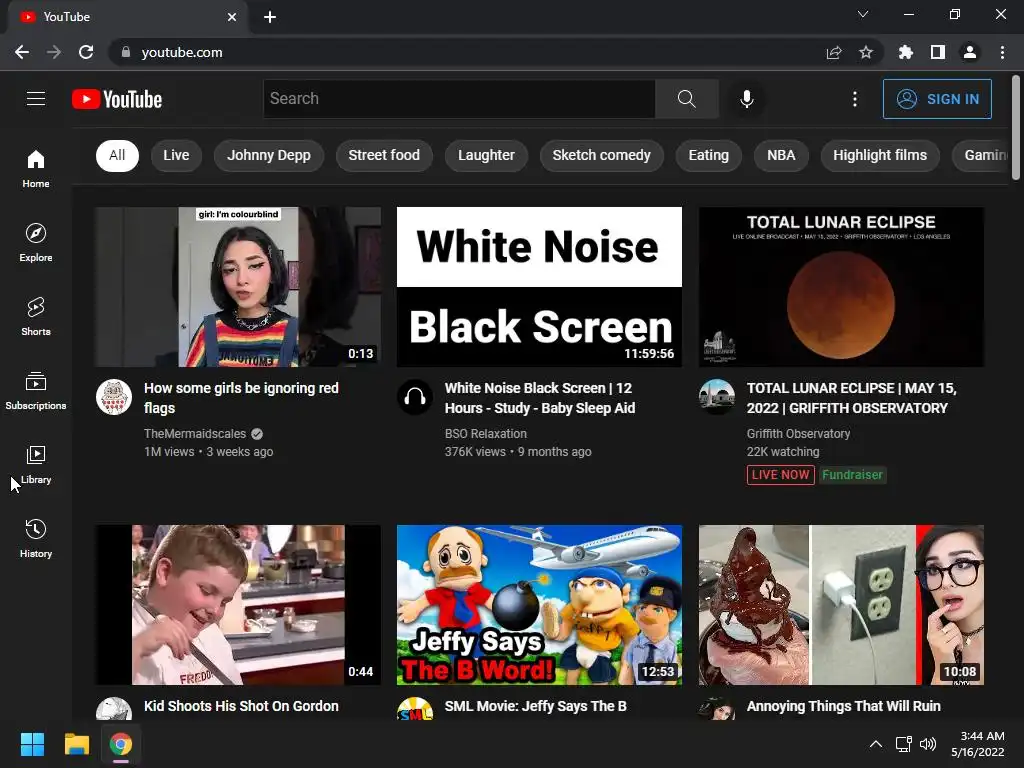Open volume control in system tray
This screenshot has width=1024, height=768.
(x=927, y=744)
